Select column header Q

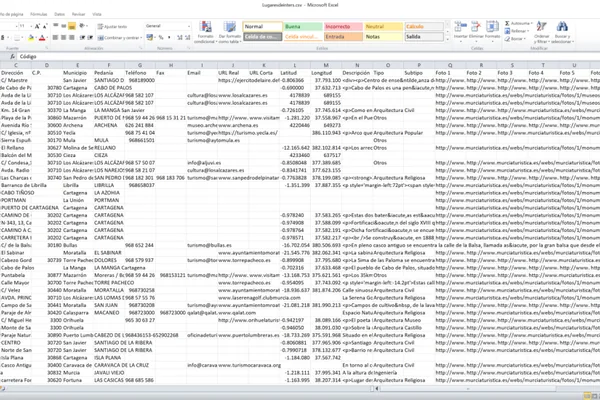450,65
